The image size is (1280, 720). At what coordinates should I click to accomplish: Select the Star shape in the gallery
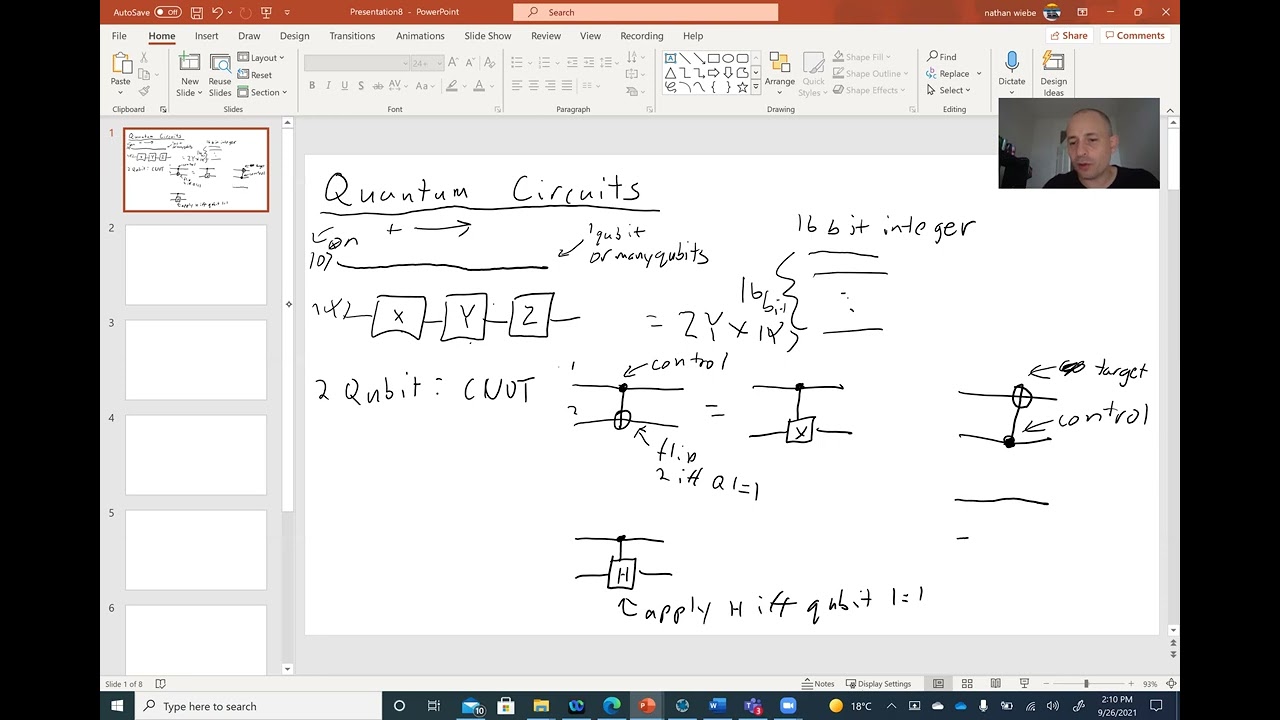741,87
